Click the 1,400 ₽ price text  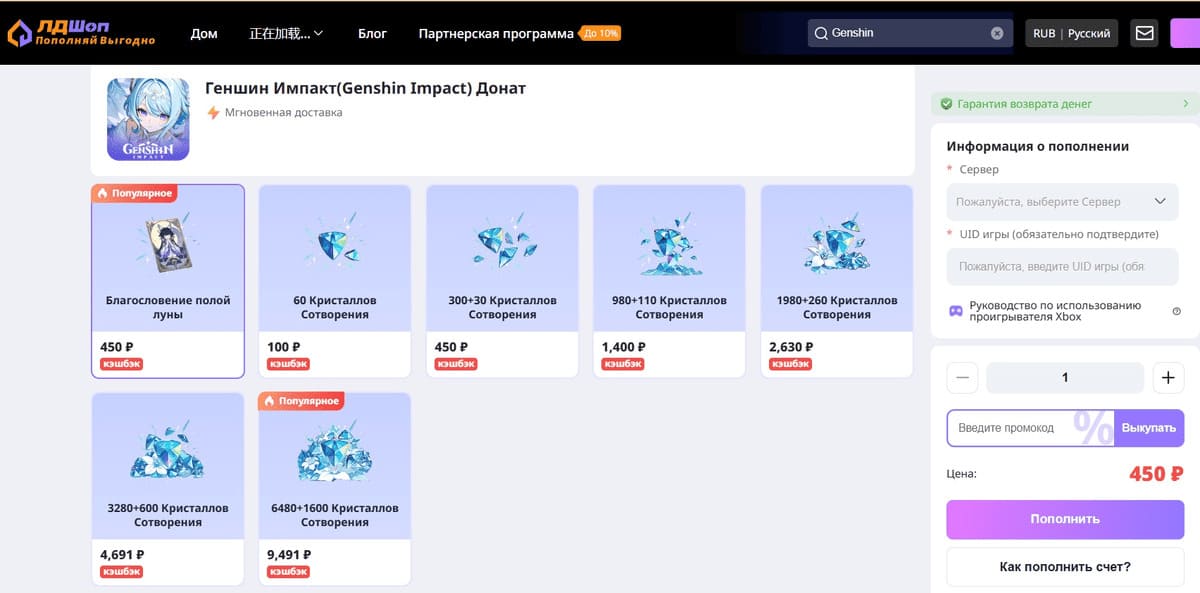[623, 347]
